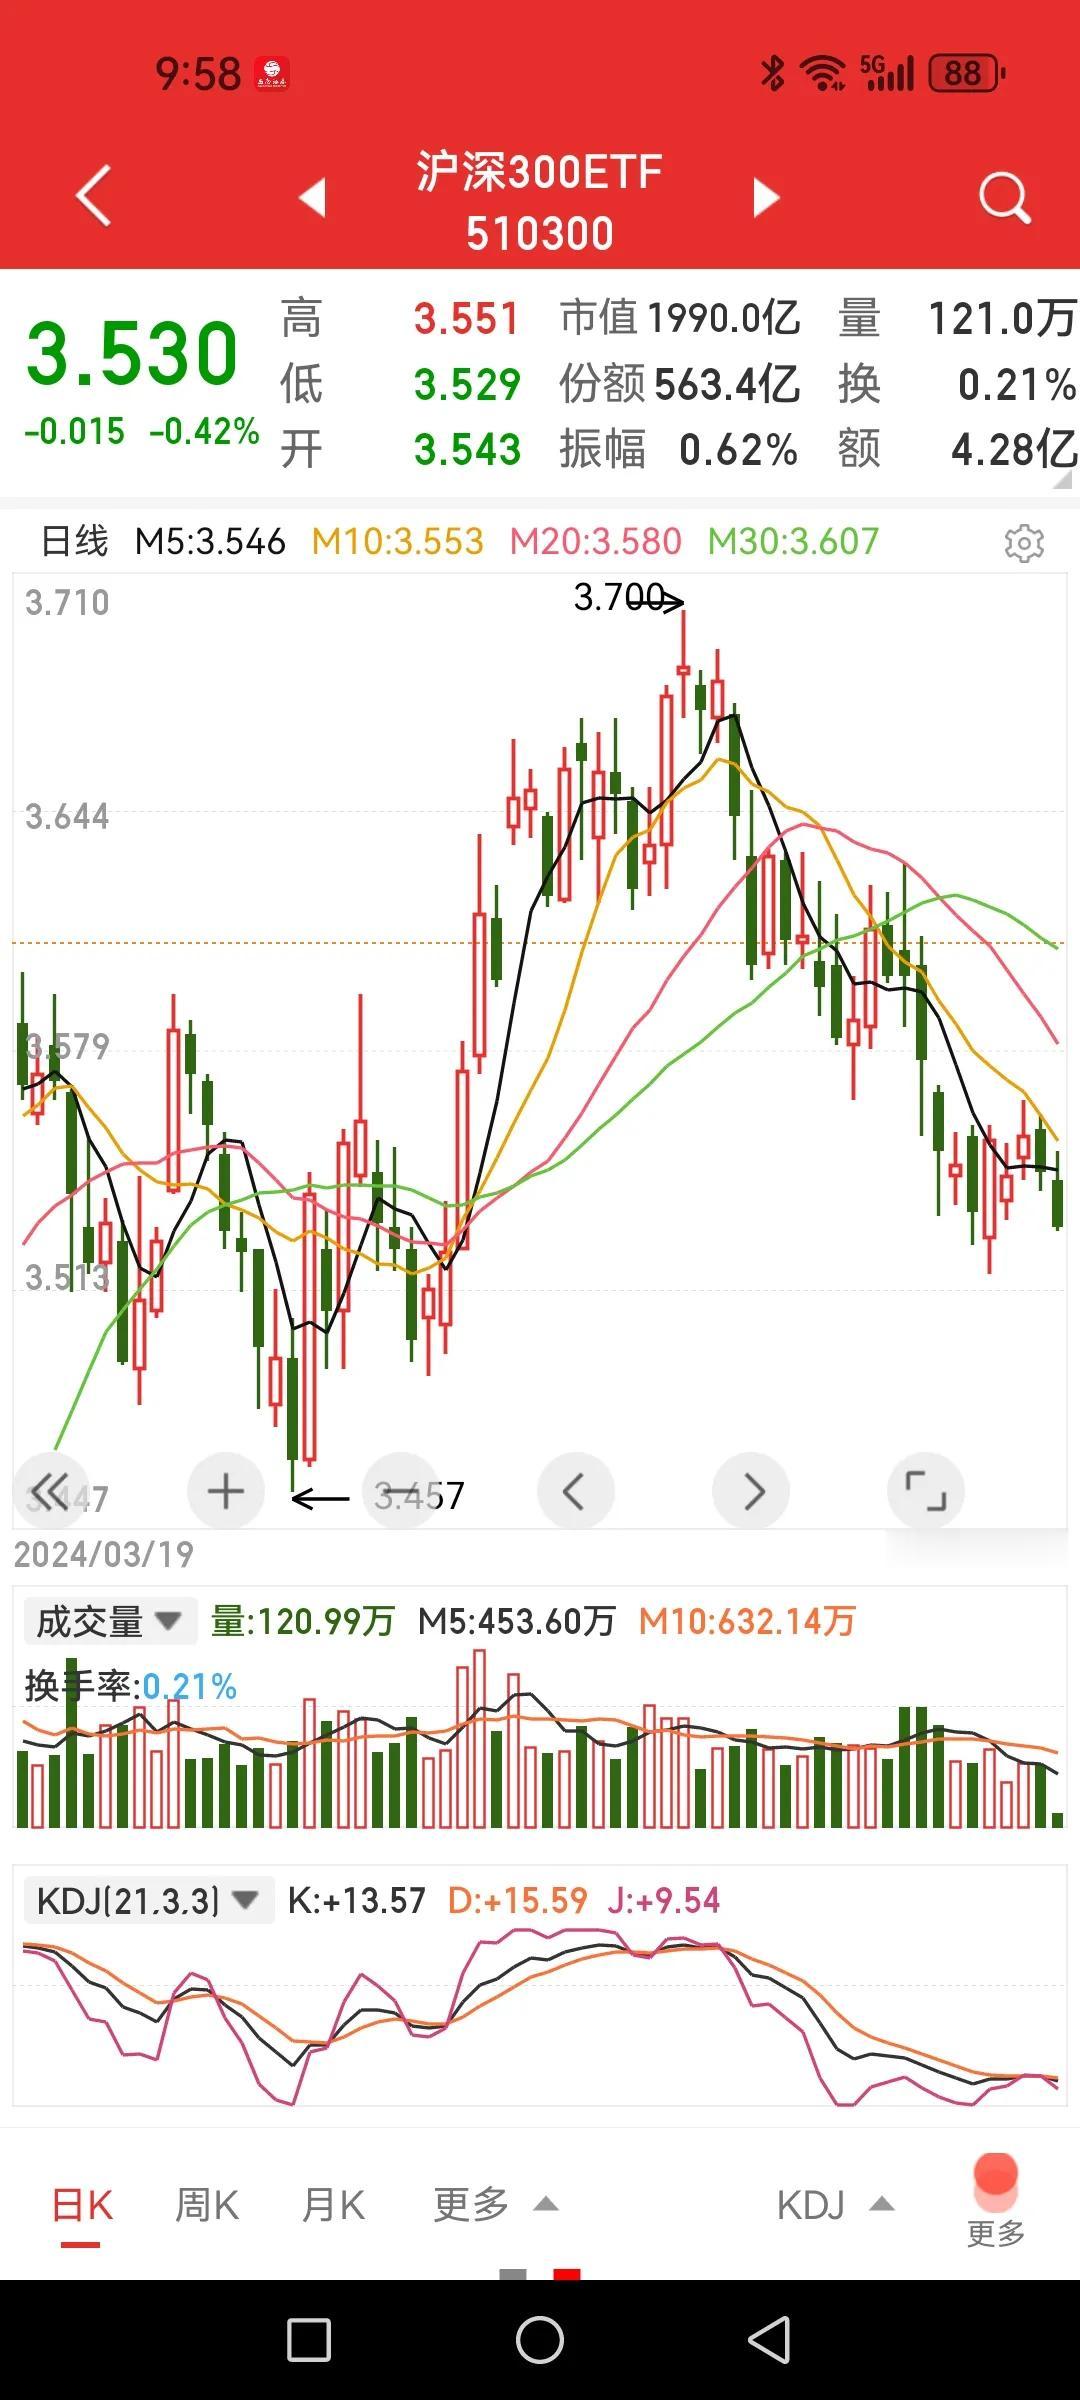This screenshot has height=2400, width=1080.
Task: Select the 日K daily chart tab
Action: point(82,2205)
